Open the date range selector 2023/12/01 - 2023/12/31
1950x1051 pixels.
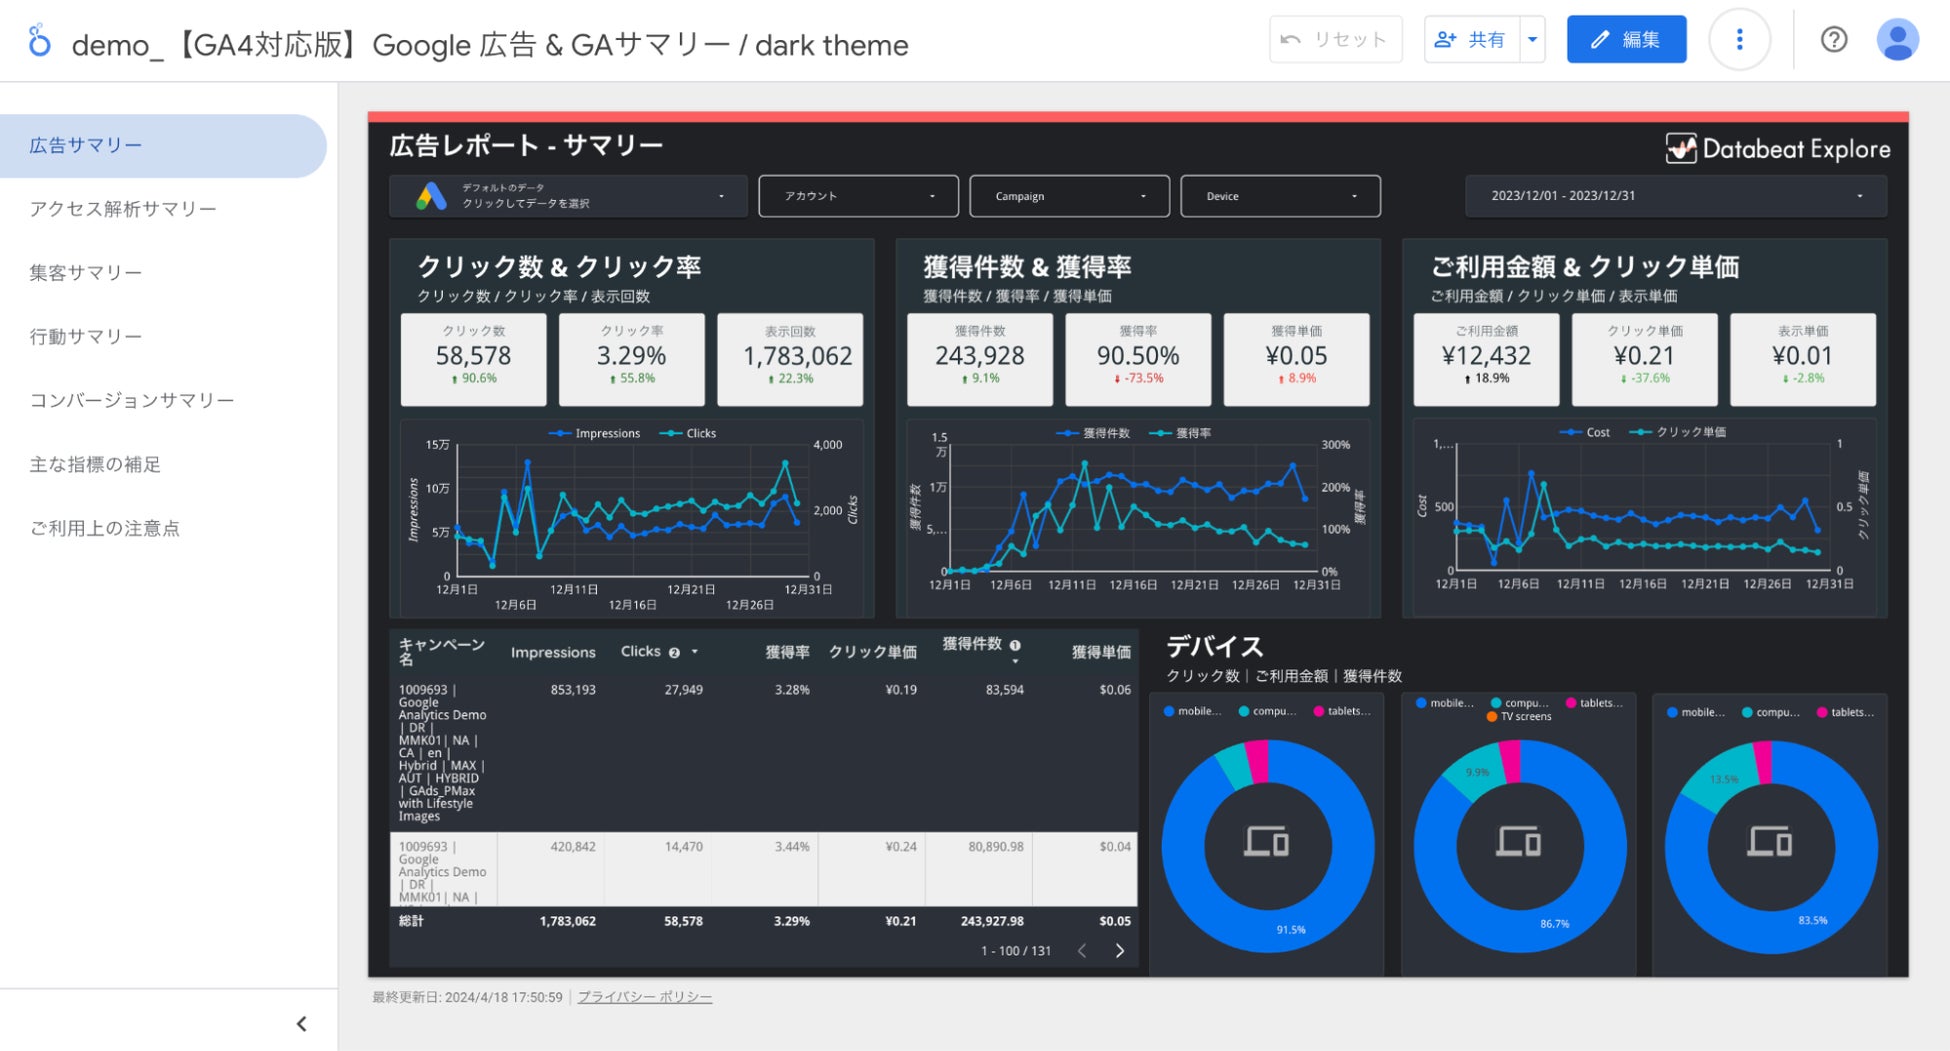1675,196
